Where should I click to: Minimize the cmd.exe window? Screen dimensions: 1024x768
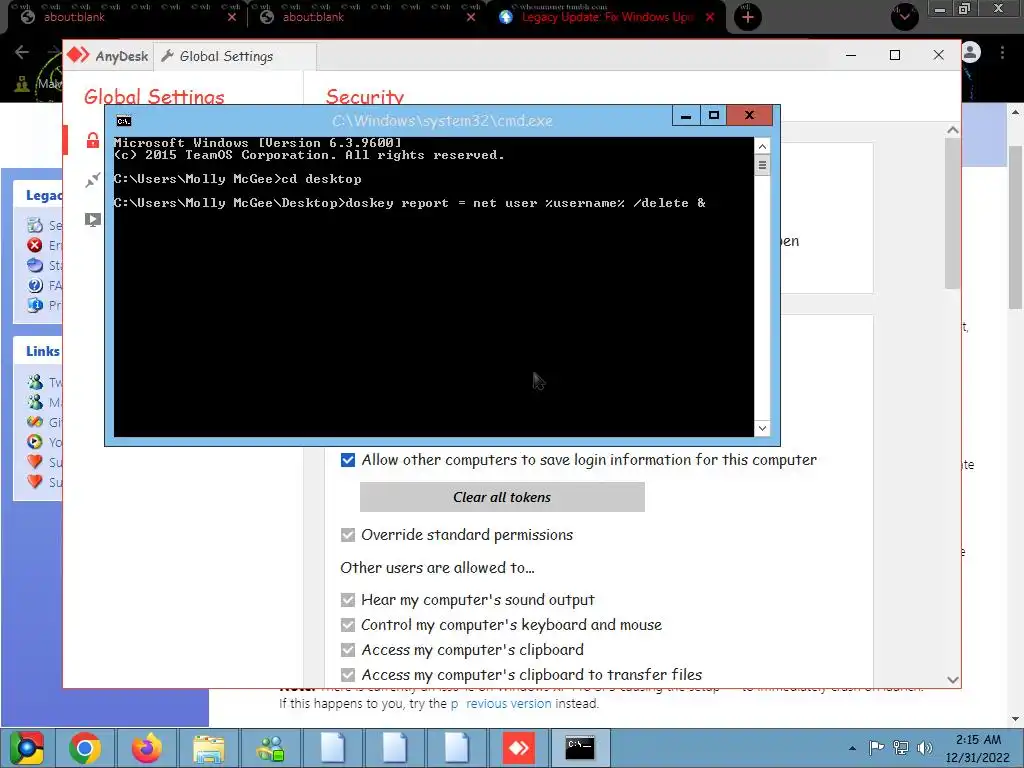click(686, 116)
